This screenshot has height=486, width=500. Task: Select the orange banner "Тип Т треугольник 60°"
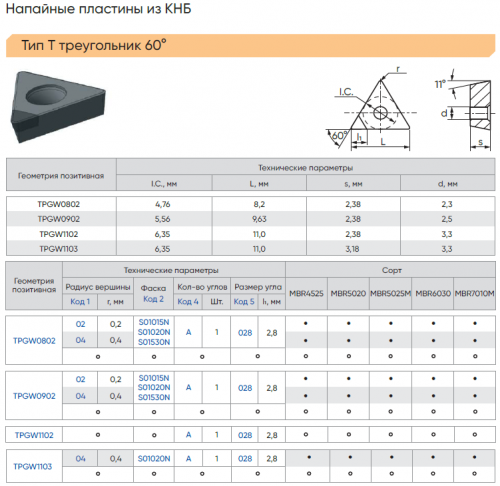point(251,45)
